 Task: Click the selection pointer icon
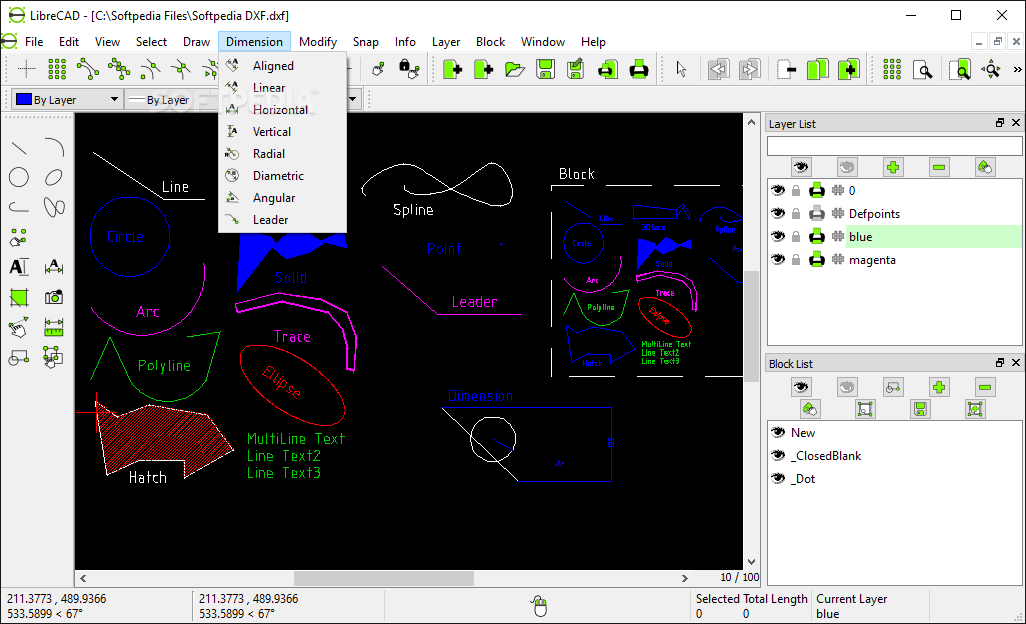tap(681, 69)
